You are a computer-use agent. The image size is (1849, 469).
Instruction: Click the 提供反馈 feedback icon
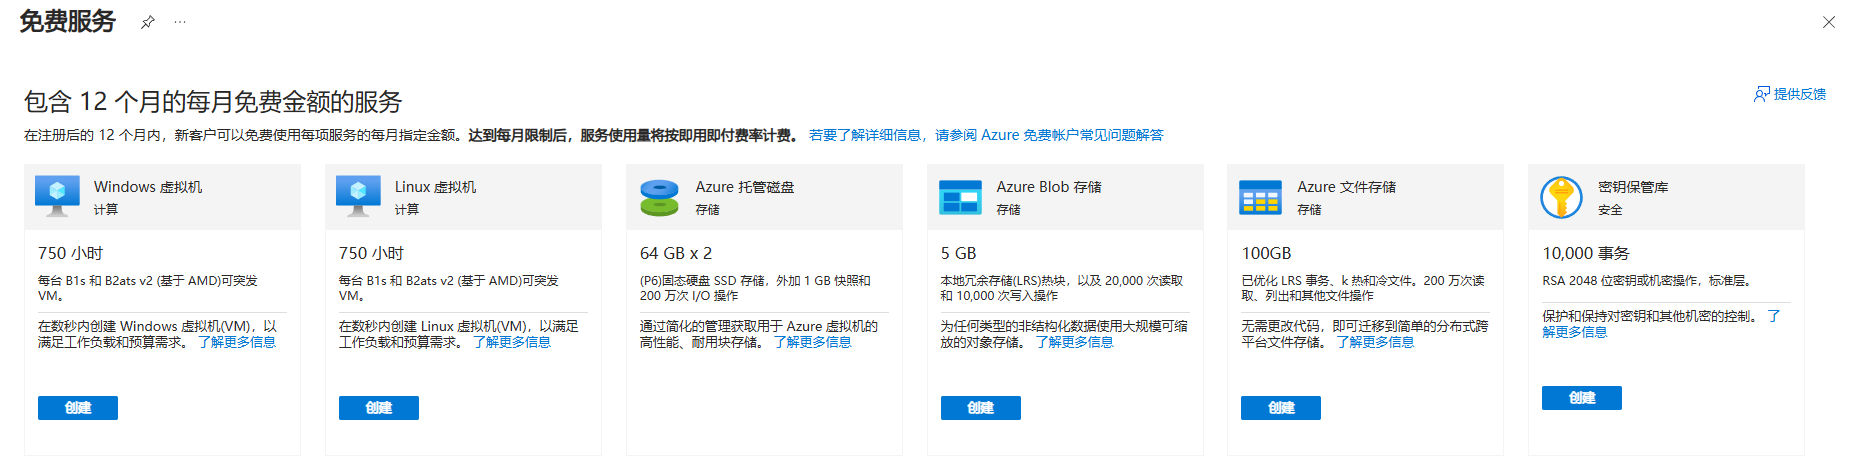pos(1762,94)
